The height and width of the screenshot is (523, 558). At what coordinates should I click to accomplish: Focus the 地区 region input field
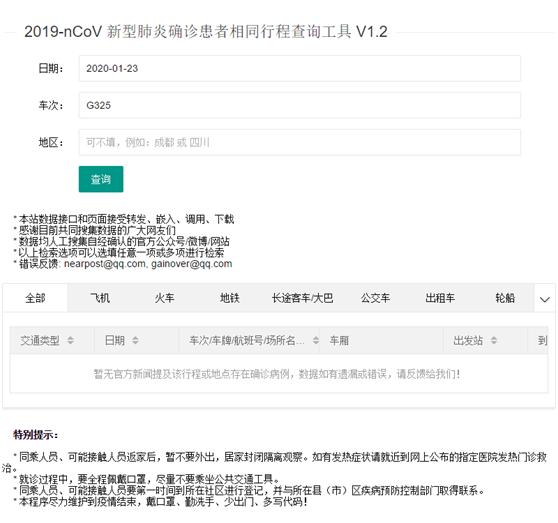point(300,142)
